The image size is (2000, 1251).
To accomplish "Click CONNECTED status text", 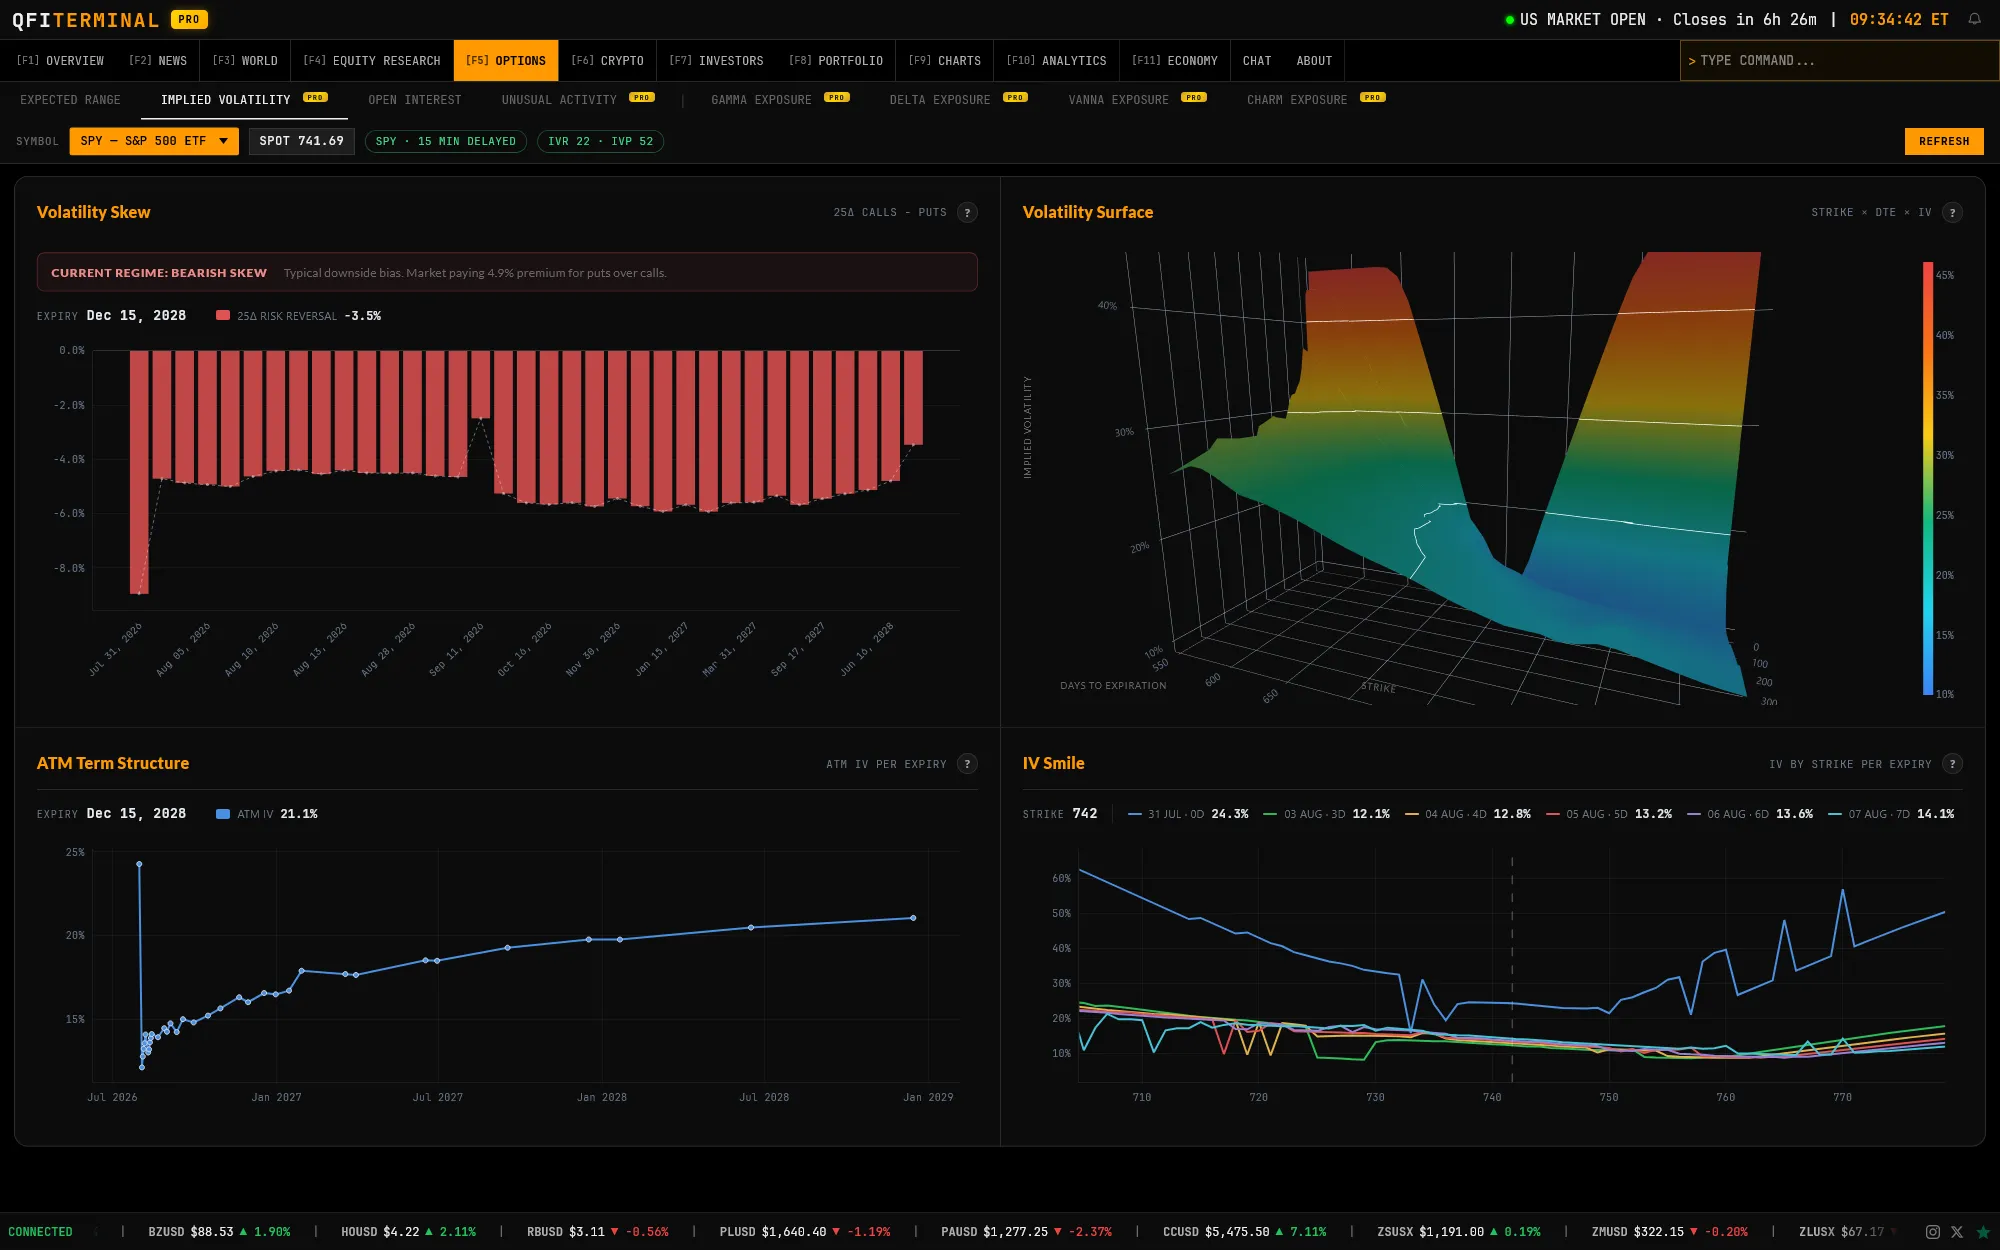I will tap(40, 1232).
